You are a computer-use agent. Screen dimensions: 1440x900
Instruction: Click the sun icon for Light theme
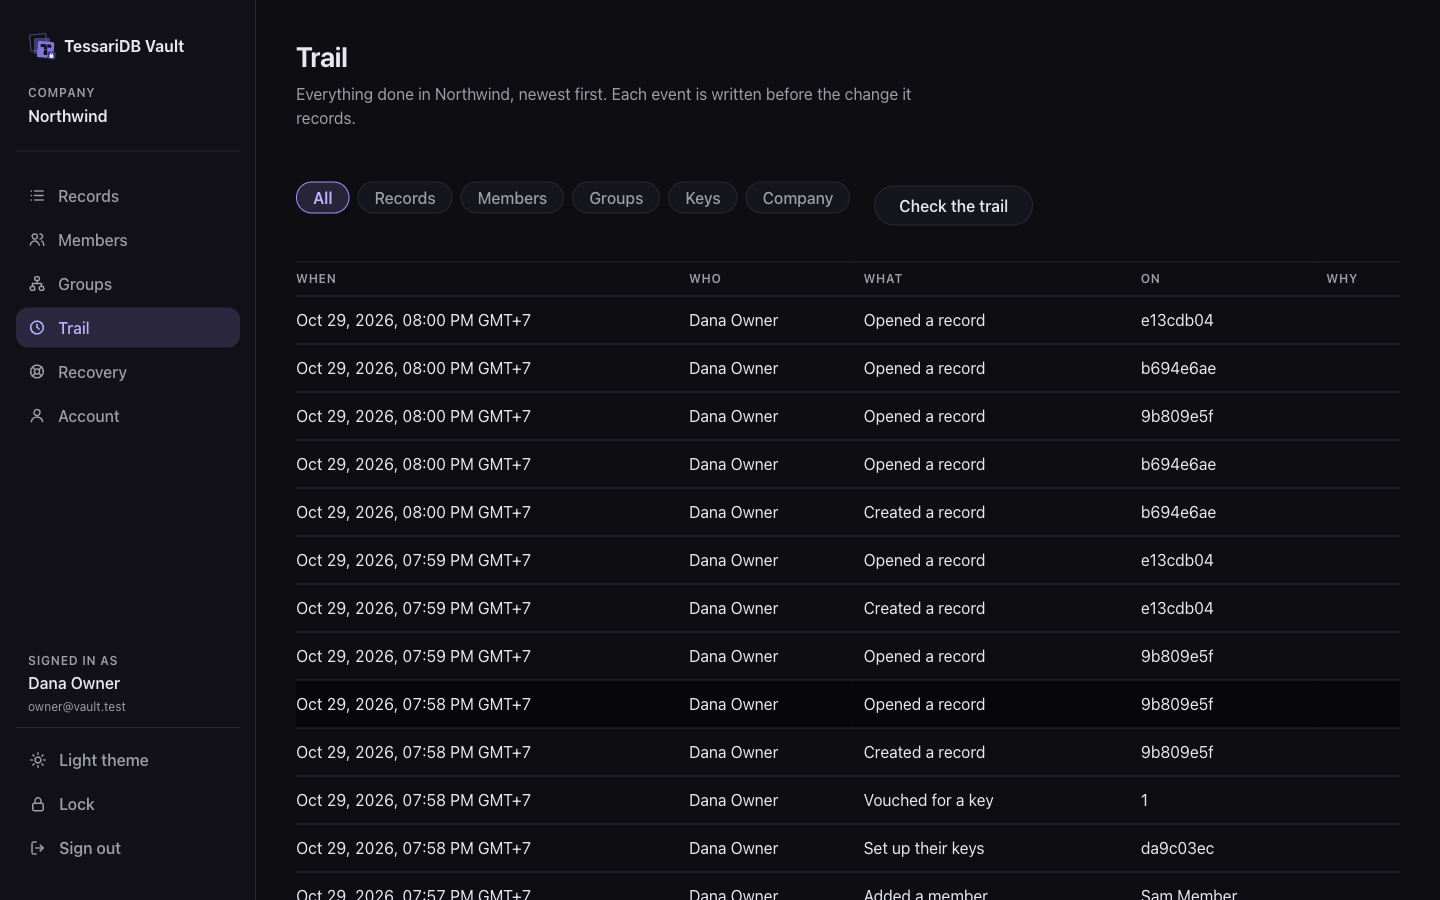(38, 760)
